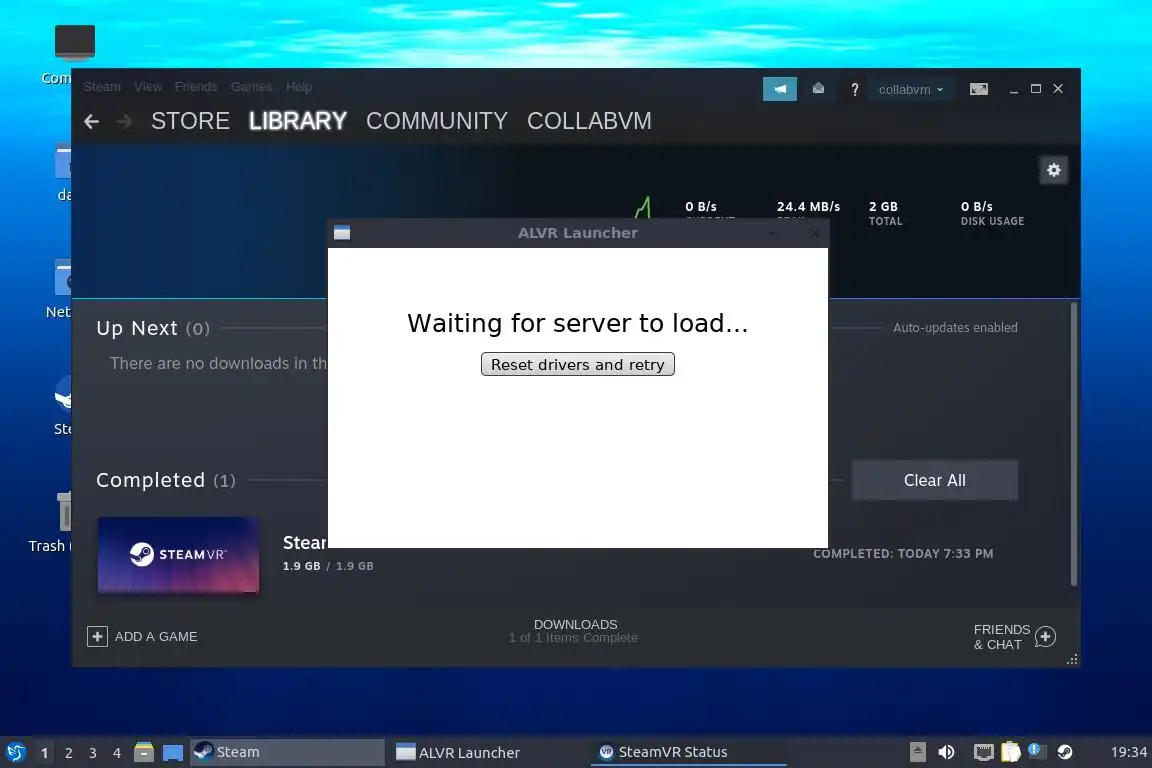Open the volume speaker tray icon
Viewport: 1152px width, 768px height.
(x=946, y=752)
